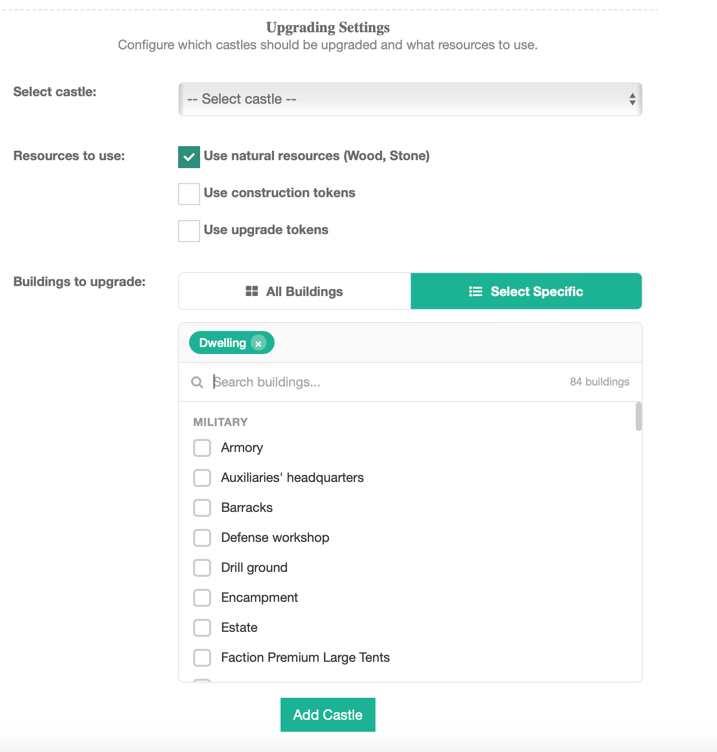The height and width of the screenshot is (752, 717).
Task: Click the Select castle dropdown arrows
Action: pyautogui.click(x=632, y=99)
